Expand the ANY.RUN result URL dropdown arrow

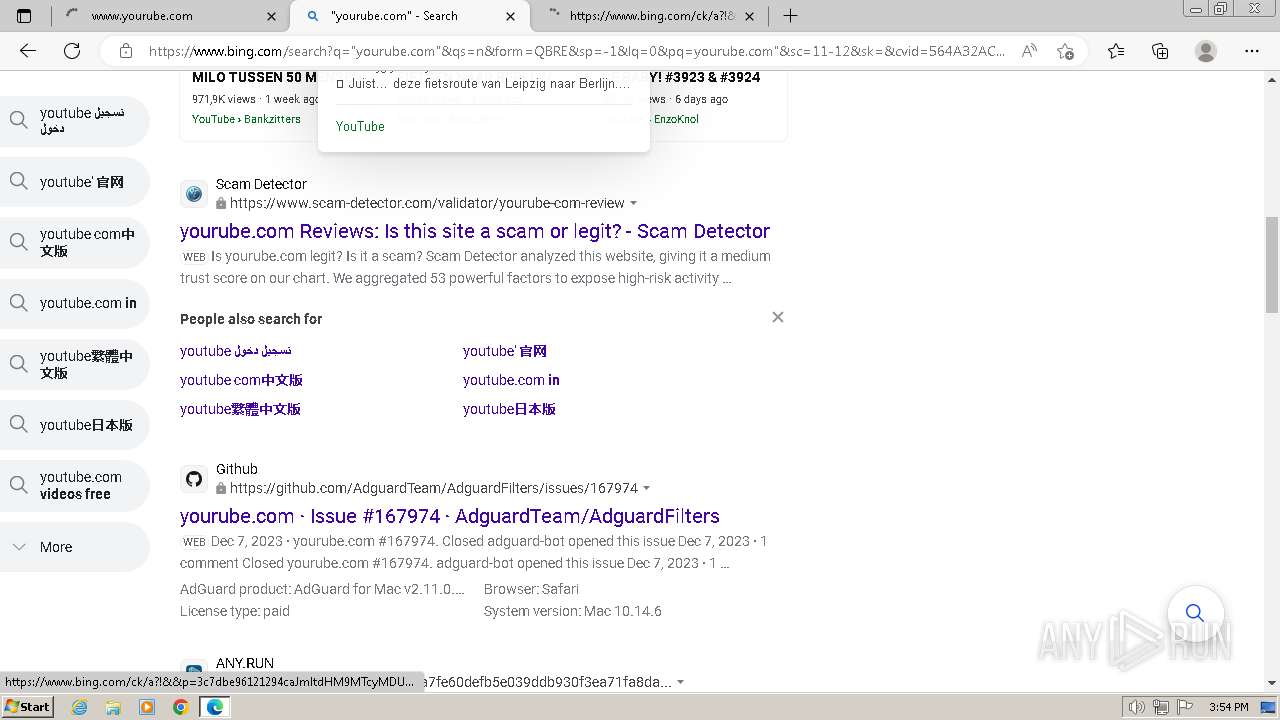pyautogui.click(x=680, y=682)
